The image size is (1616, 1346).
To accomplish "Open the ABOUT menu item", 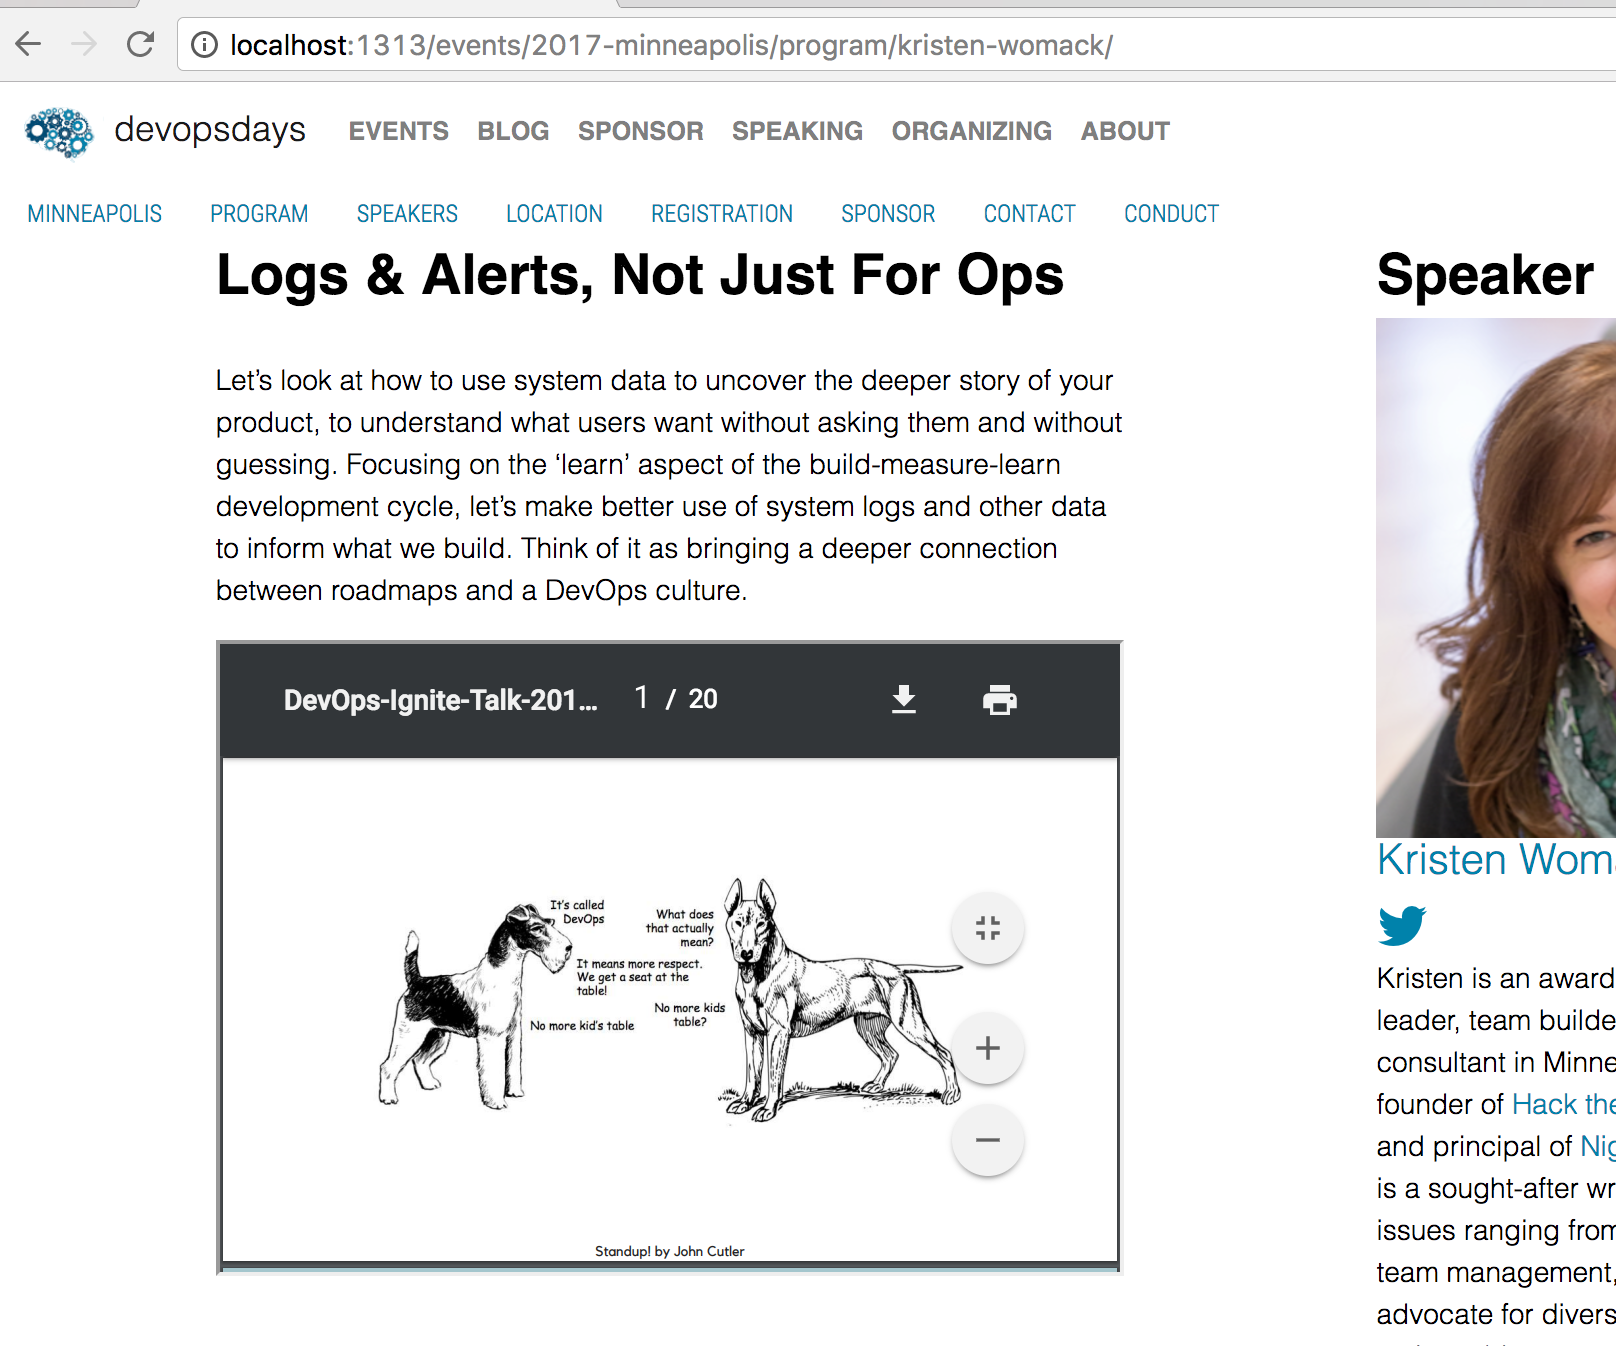I will [1125, 131].
